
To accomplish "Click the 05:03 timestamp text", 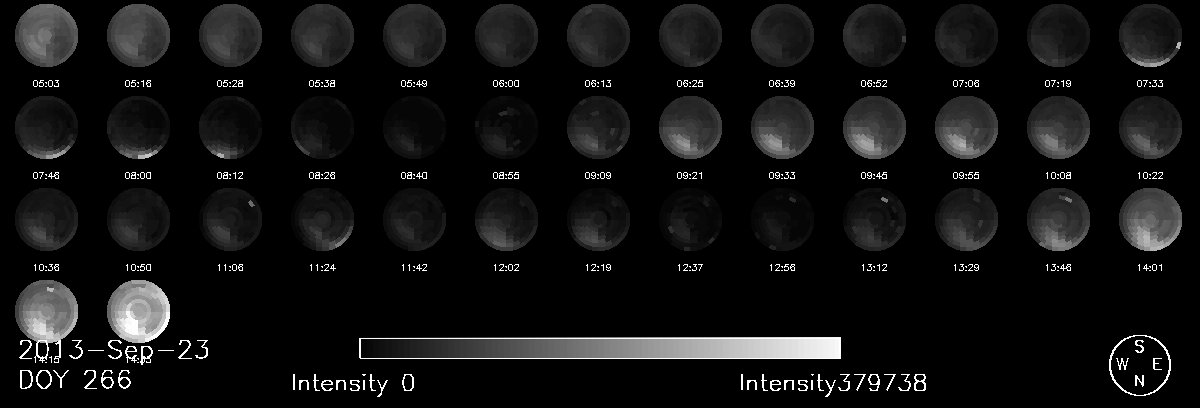I will pos(47,84).
